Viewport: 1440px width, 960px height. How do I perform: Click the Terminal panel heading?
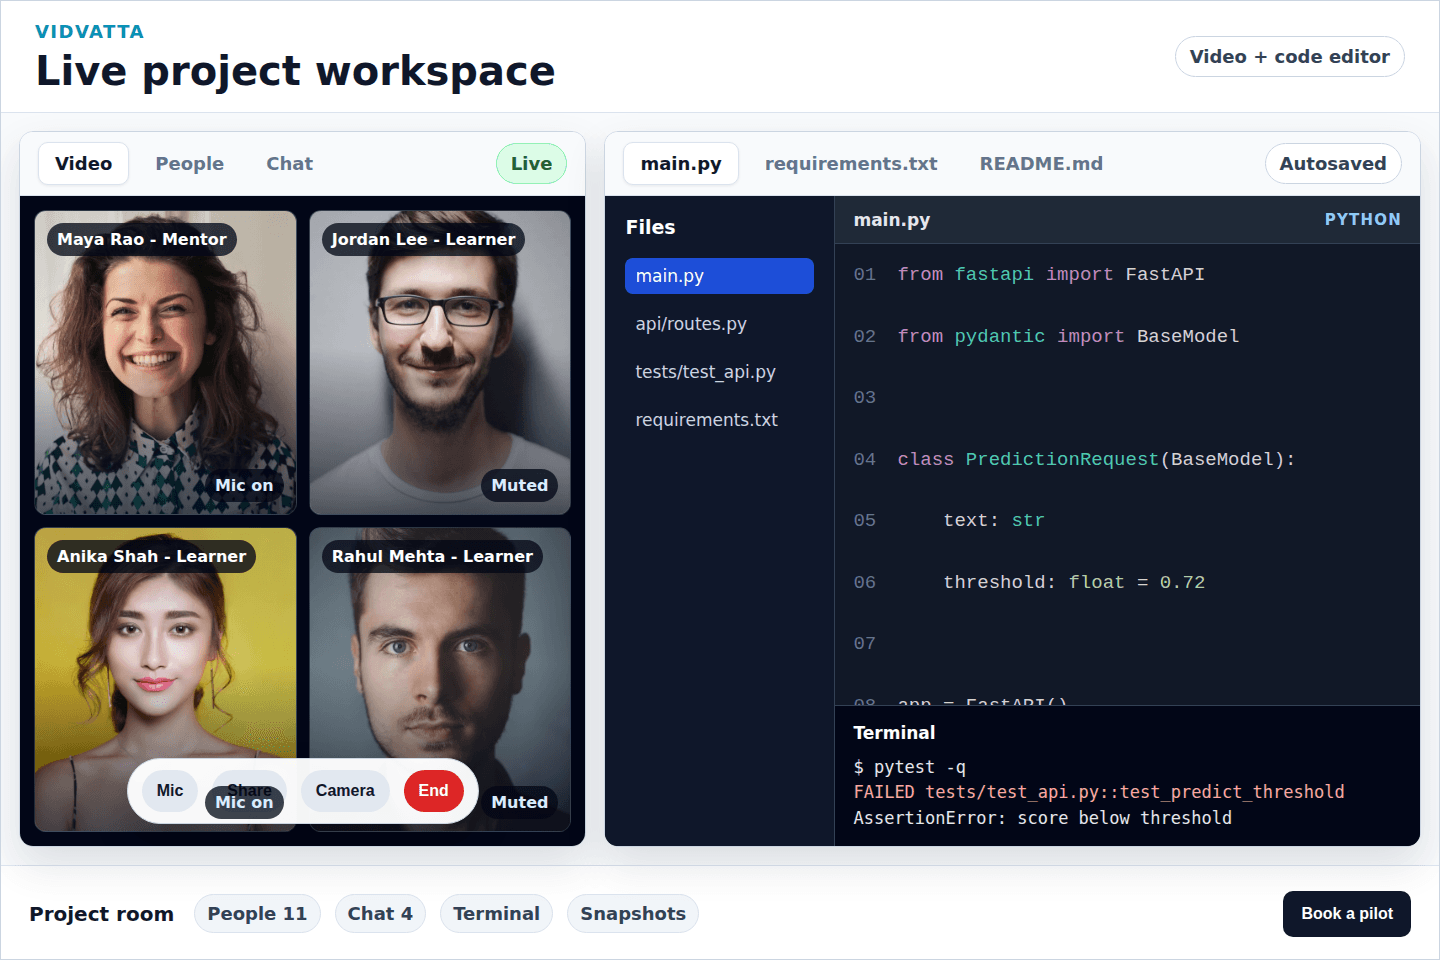pos(894,733)
